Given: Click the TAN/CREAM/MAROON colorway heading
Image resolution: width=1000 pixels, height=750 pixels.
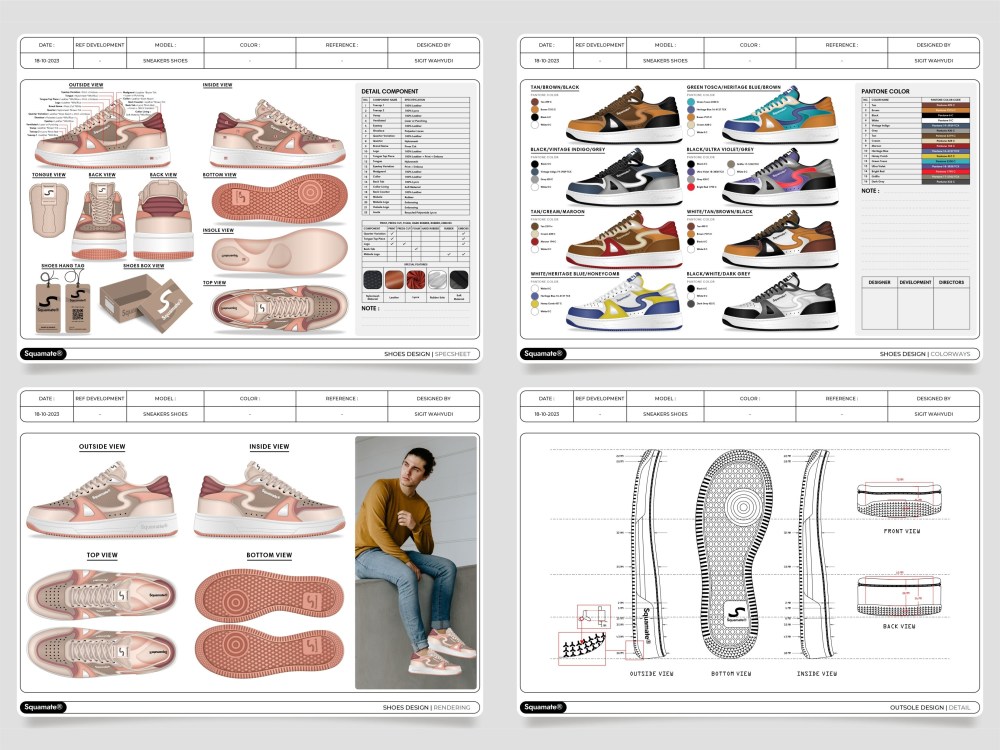Looking at the screenshot, I should (557, 211).
